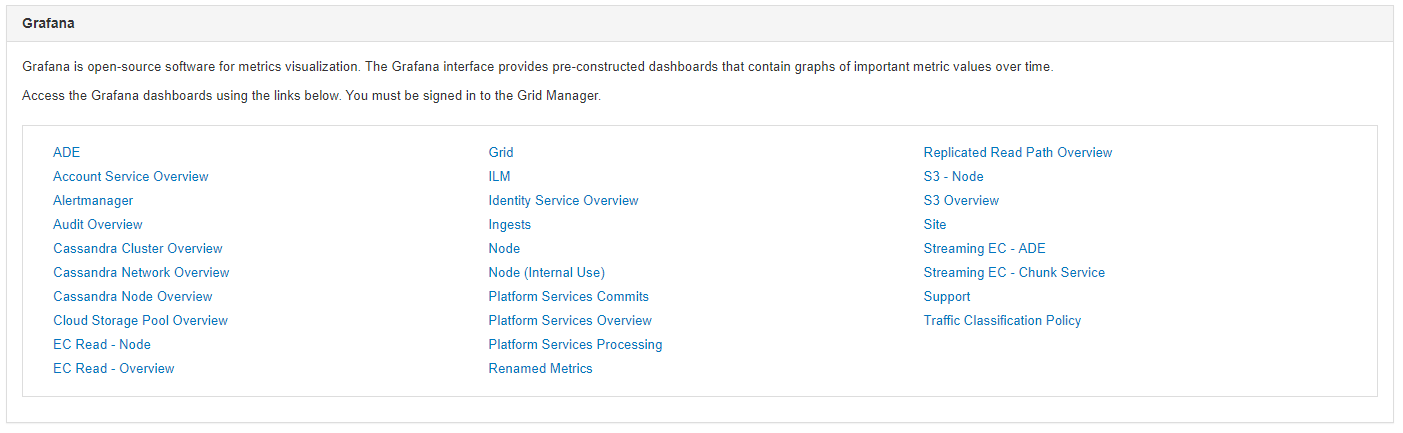The height and width of the screenshot is (433, 1403).
Task: Open the Grid dashboard link
Action: click(501, 153)
